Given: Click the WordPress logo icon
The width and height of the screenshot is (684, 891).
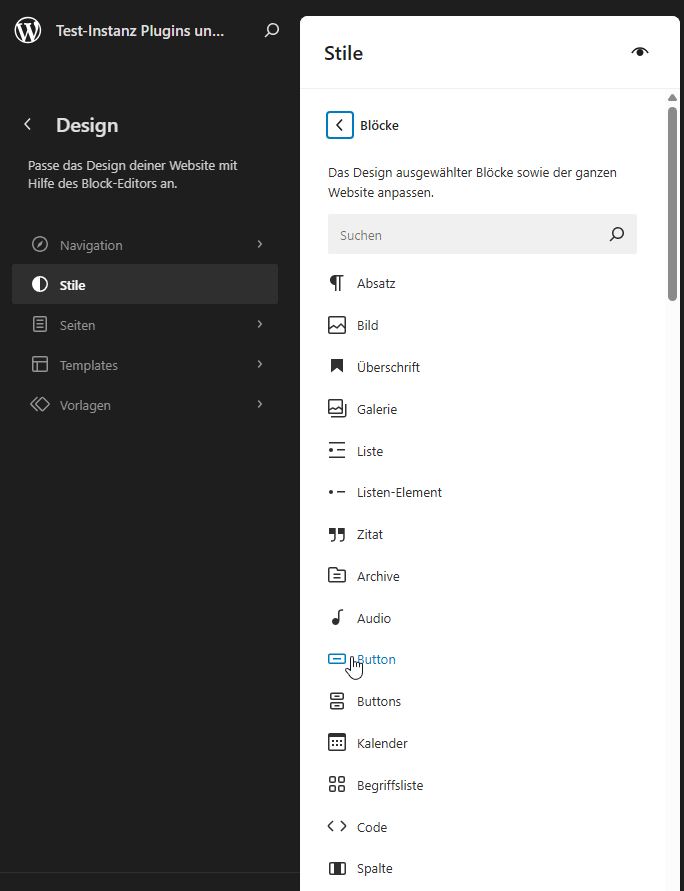Looking at the screenshot, I should 27,30.
